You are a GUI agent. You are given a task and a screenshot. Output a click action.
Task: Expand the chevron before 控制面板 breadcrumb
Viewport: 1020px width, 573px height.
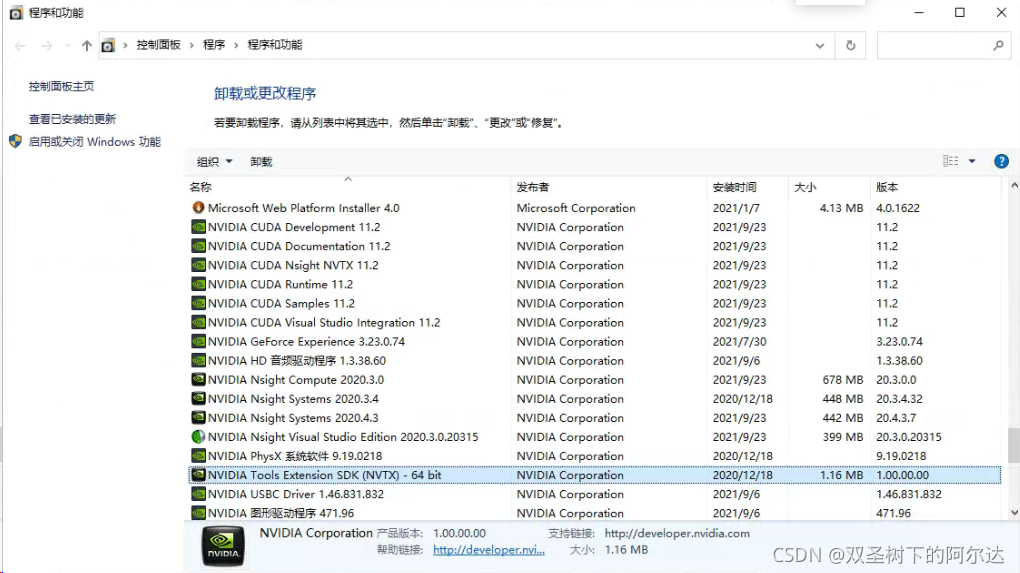tap(125, 46)
